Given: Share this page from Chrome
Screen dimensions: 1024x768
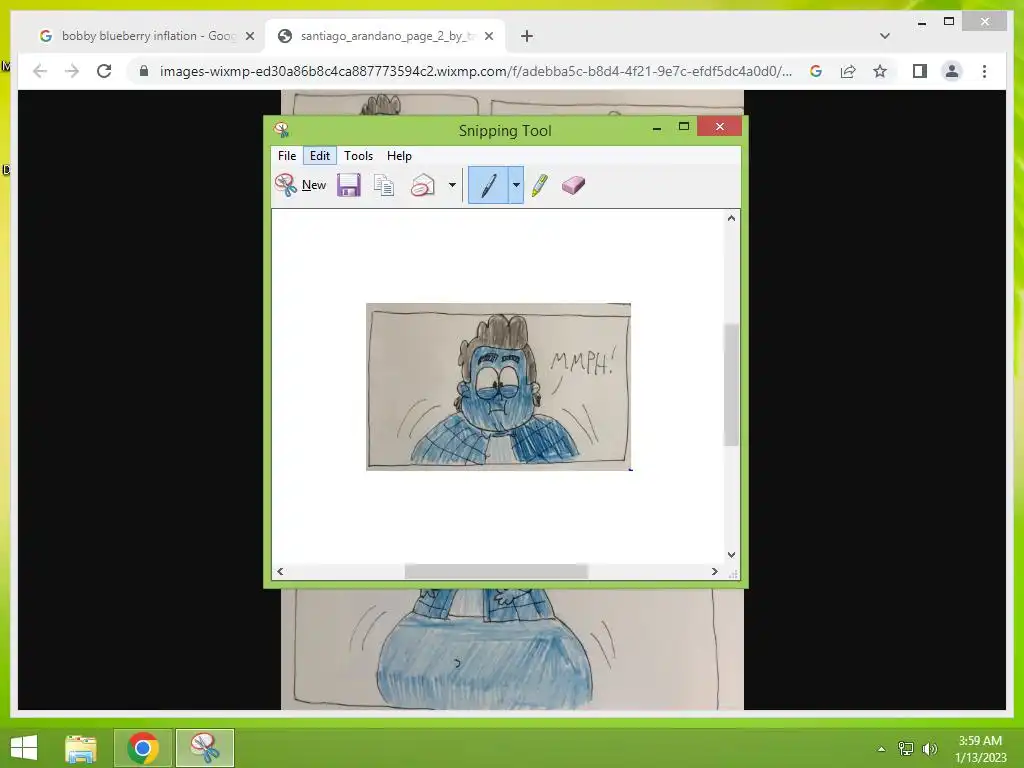Looking at the screenshot, I should [848, 71].
